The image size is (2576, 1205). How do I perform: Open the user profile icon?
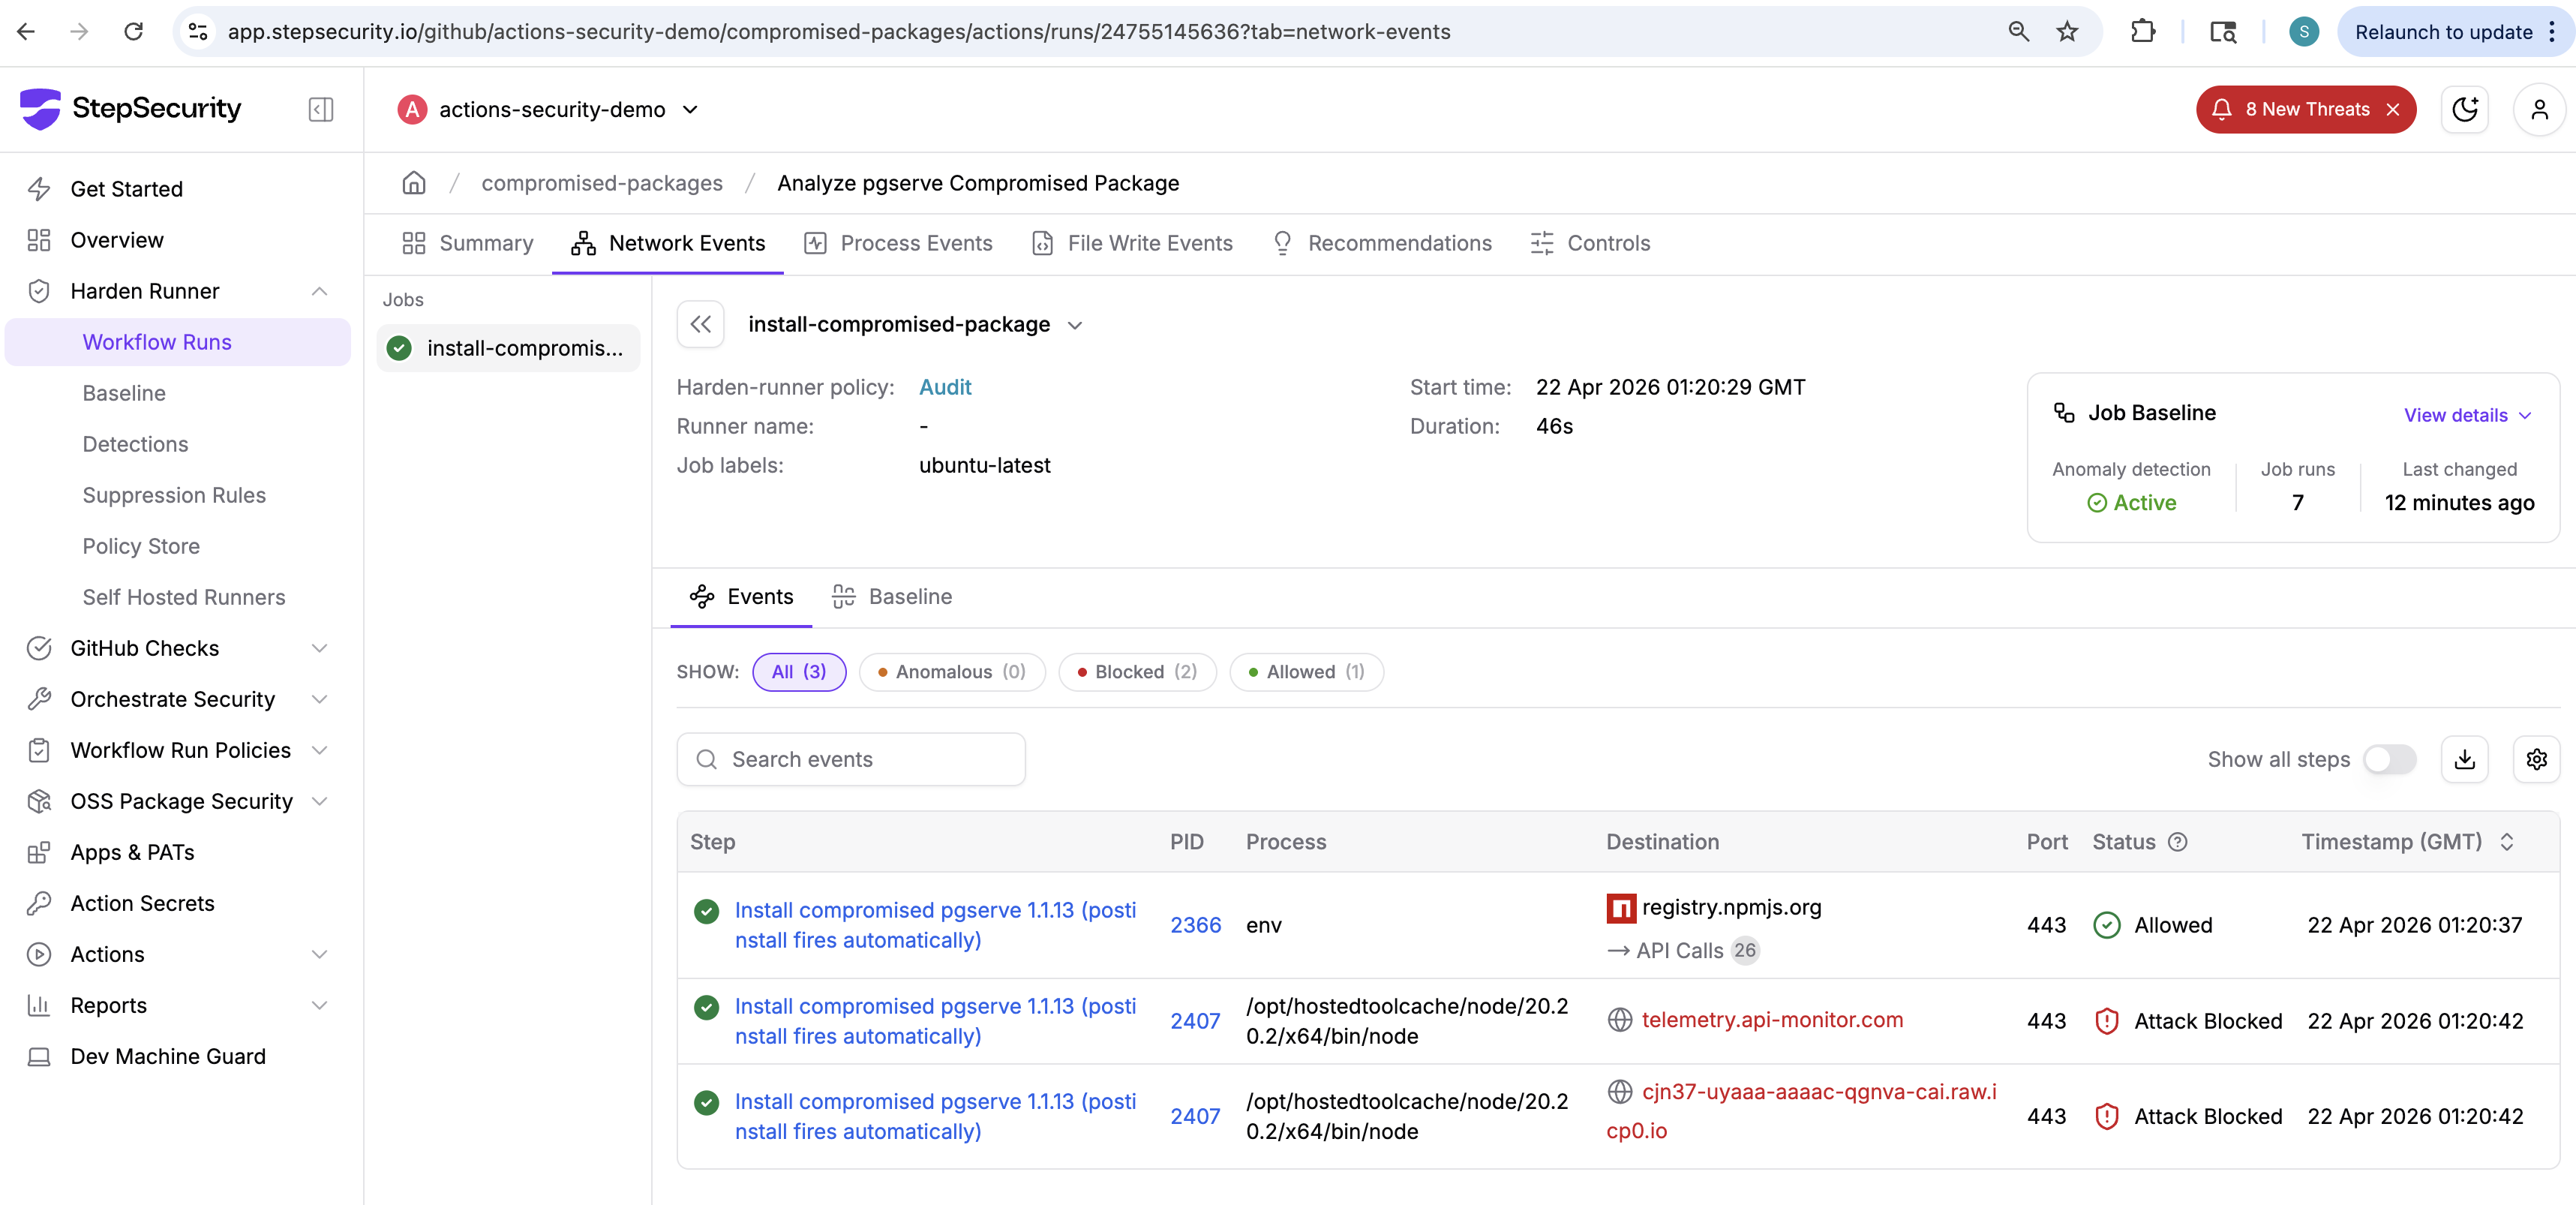[2538, 109]
